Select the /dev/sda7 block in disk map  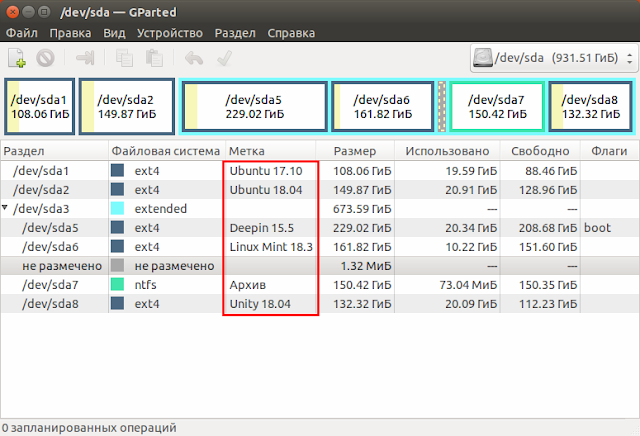tap(497, 107)
